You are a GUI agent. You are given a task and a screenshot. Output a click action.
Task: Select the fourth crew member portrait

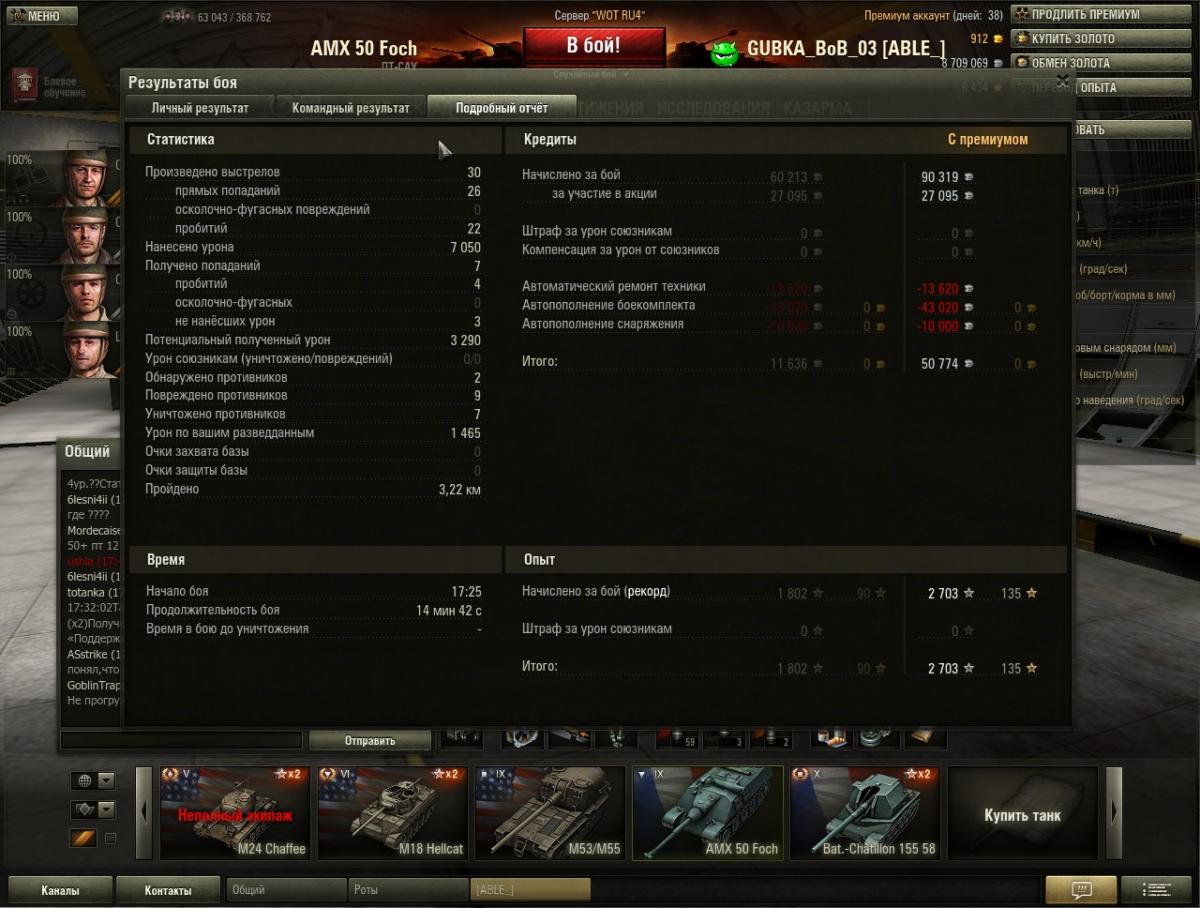pos(88,350)
